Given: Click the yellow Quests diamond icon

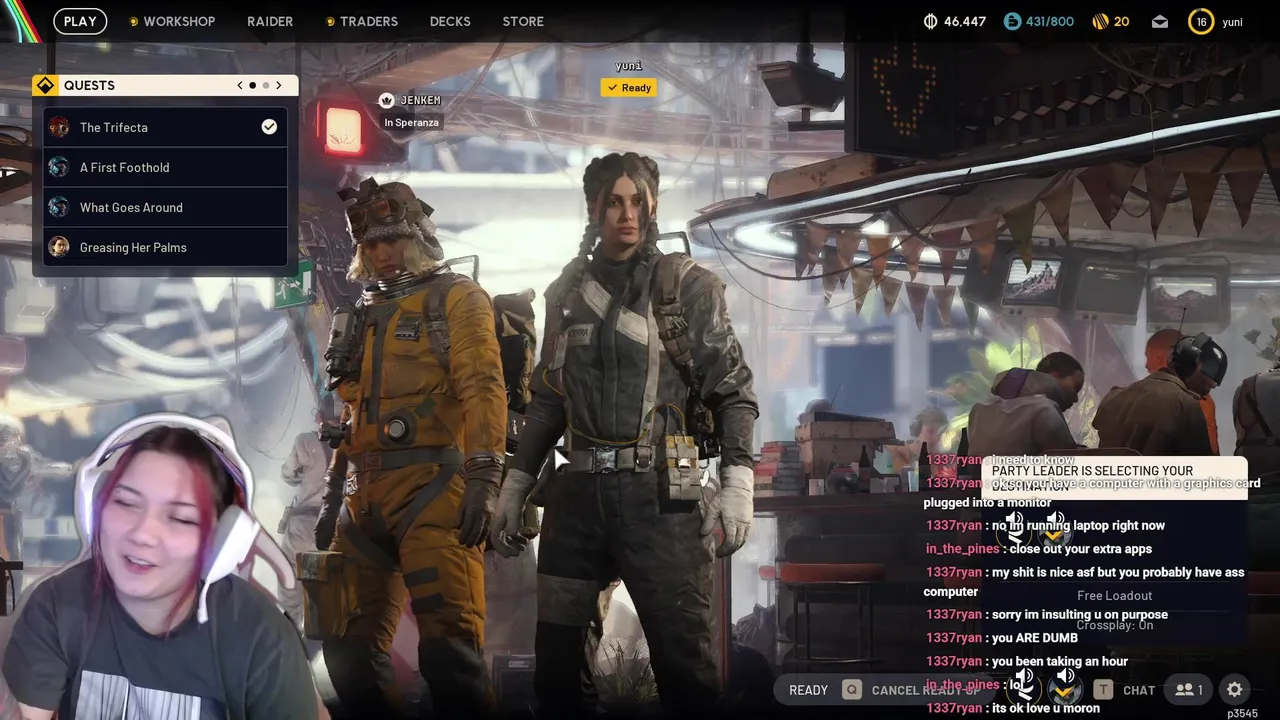Looking at the screenshot, I should click(x=45, y=85).
